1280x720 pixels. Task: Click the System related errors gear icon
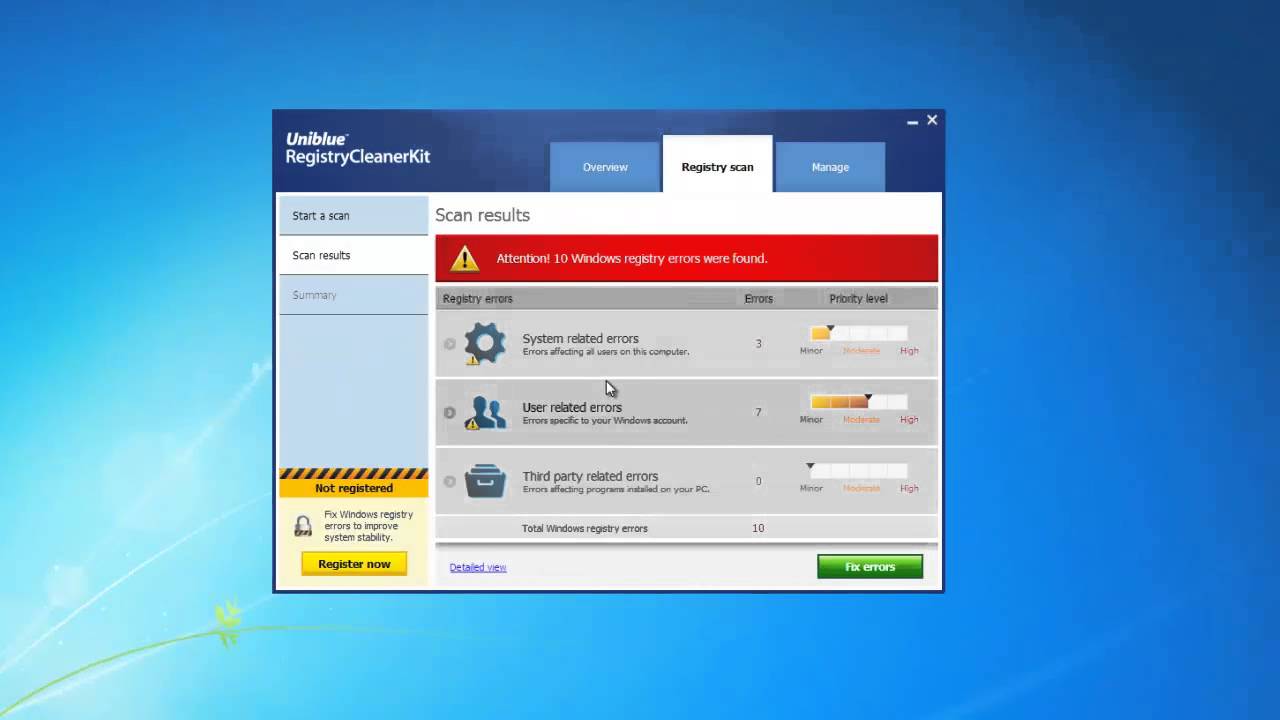point(485,343)
